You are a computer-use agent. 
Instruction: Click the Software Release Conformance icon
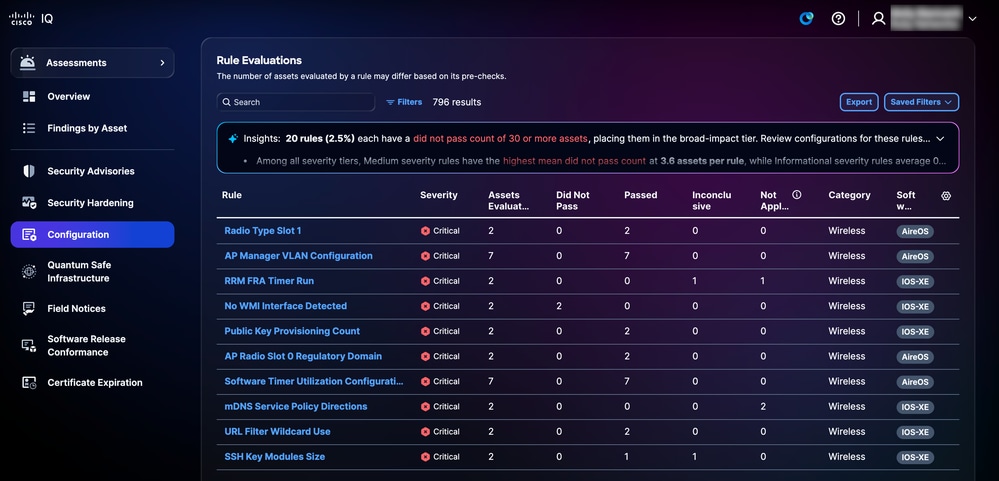click(29, 345)
